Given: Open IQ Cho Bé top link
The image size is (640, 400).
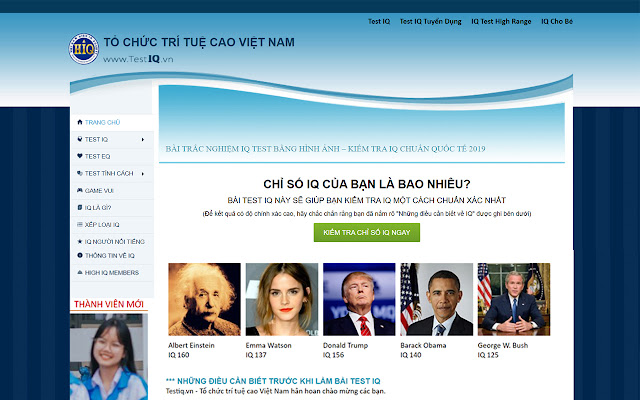Looking at the screenshot, I should pos(557,22).
